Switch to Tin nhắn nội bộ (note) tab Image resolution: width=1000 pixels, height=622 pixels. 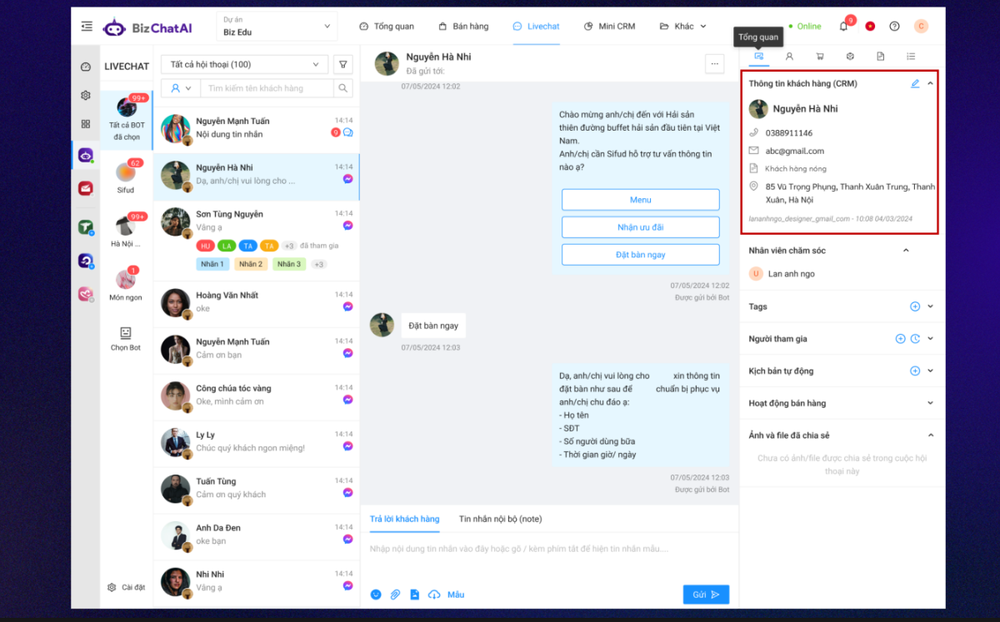coord(500,519)
